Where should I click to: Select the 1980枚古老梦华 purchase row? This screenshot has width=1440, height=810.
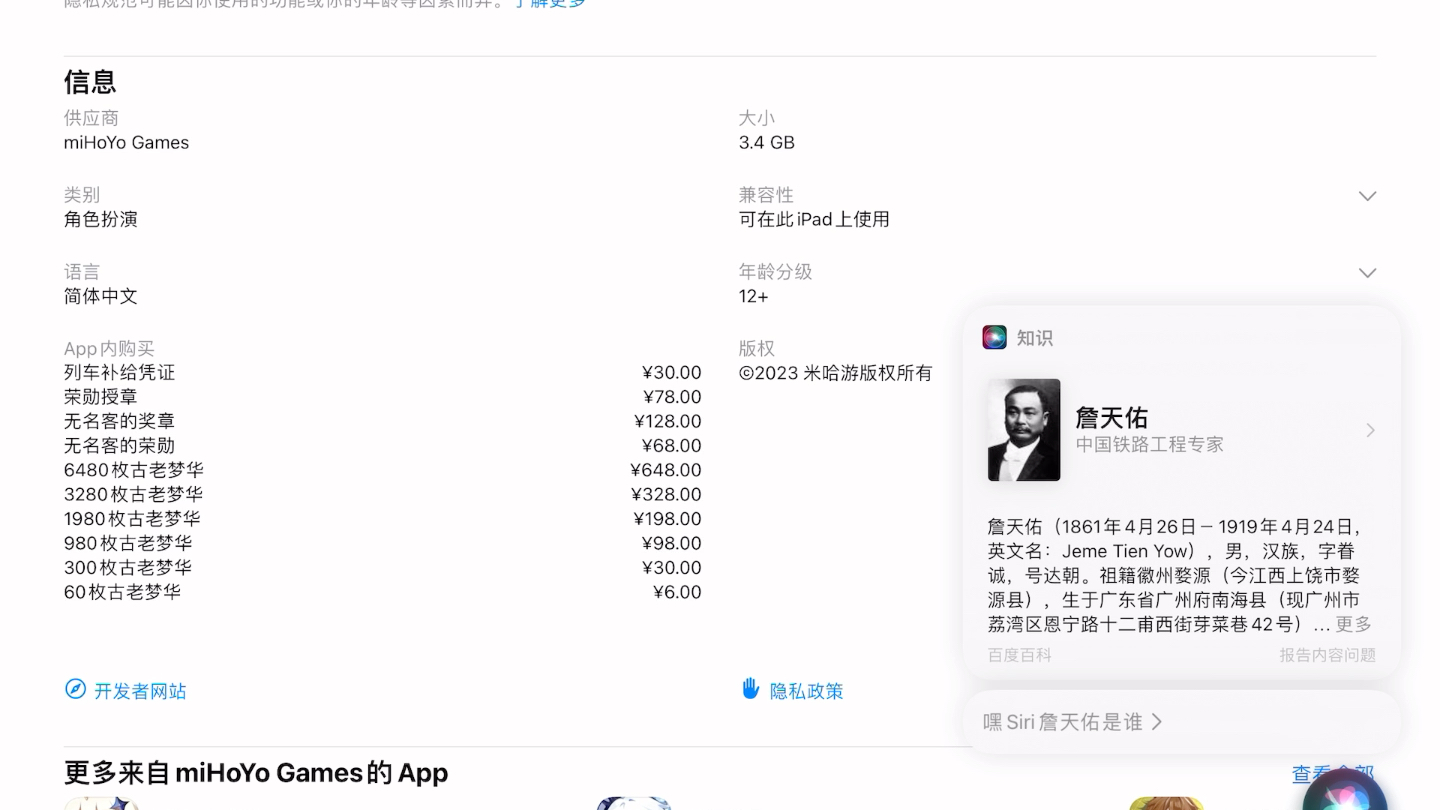pyautogui.click(x=383, y=519)
